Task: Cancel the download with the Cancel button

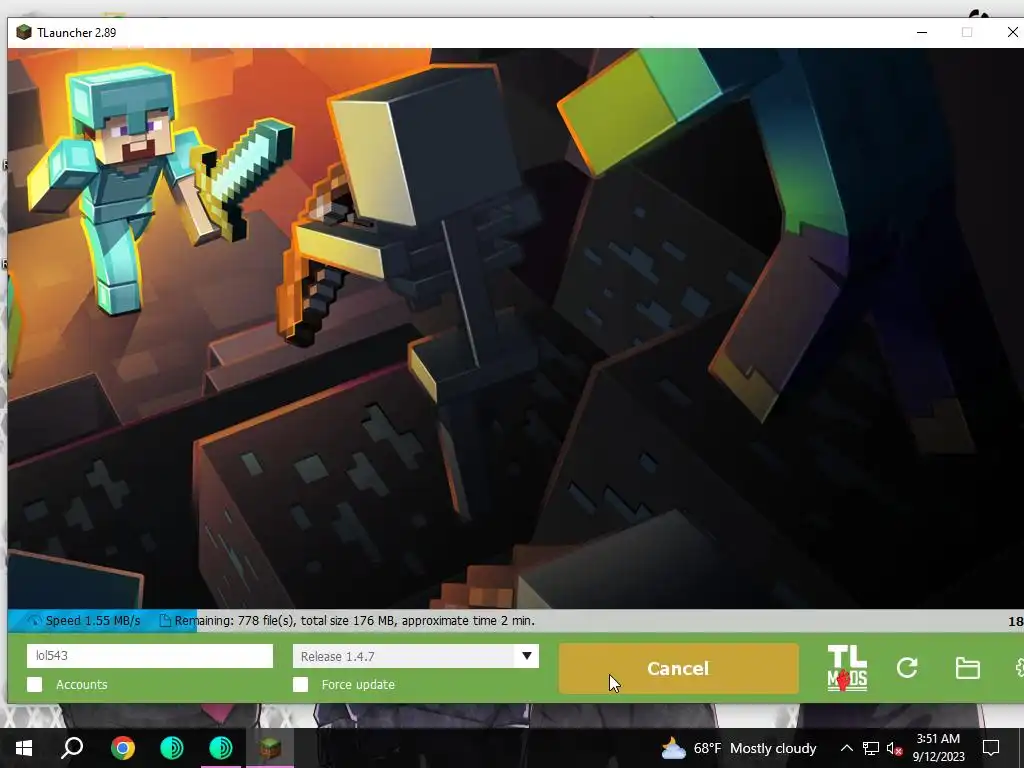Action: click(x=678, y=668)
